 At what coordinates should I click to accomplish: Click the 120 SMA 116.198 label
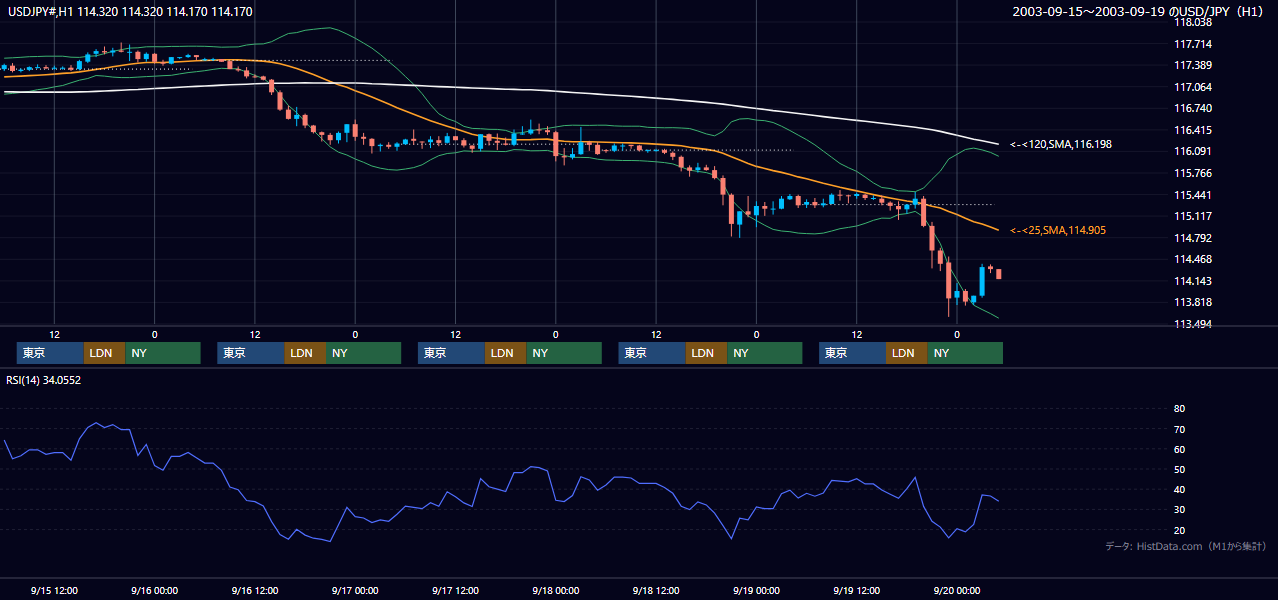click(x=1060, y=144)
